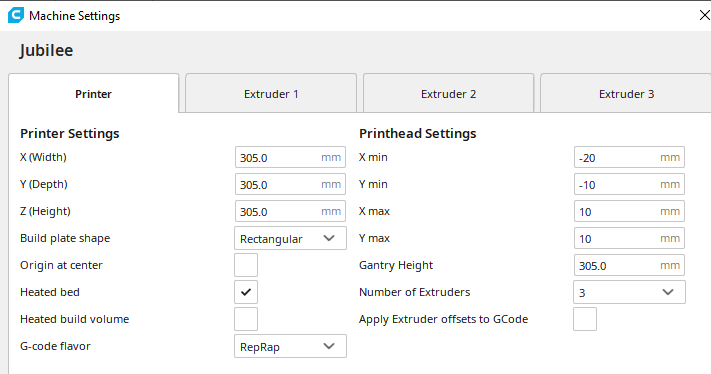Click the X min input field
The width and height of the screenshot is (711, 374).
(629, 157)
